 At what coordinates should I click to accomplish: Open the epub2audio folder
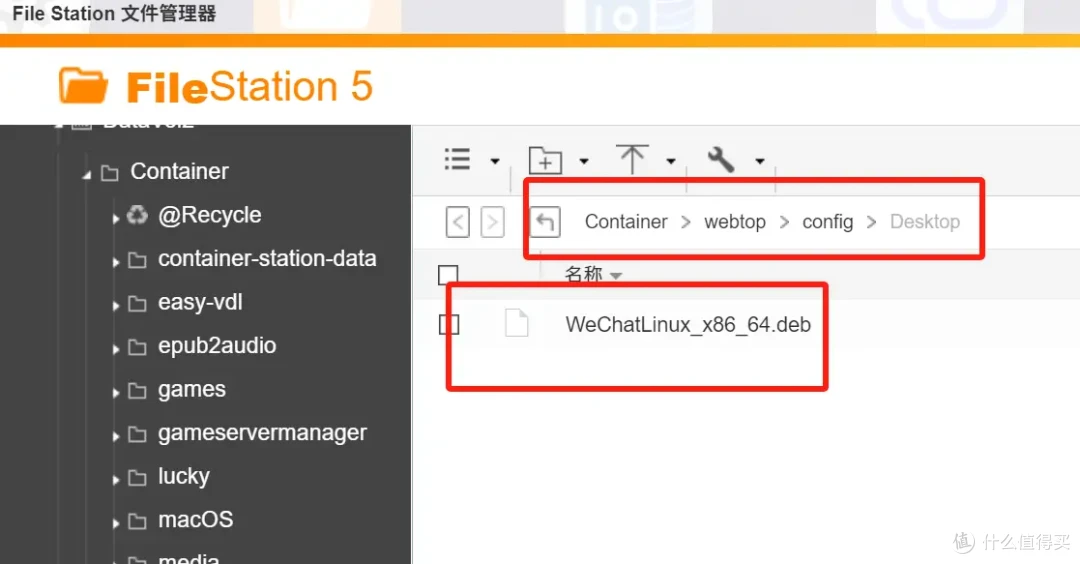217,345
